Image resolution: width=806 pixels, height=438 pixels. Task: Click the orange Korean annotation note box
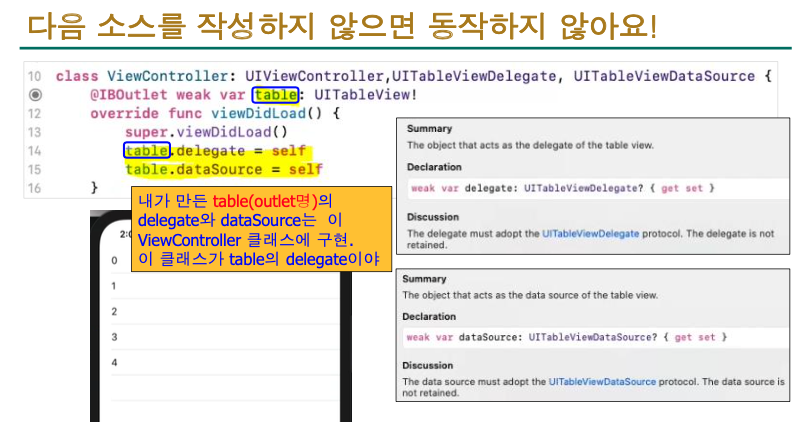[261, 229]
